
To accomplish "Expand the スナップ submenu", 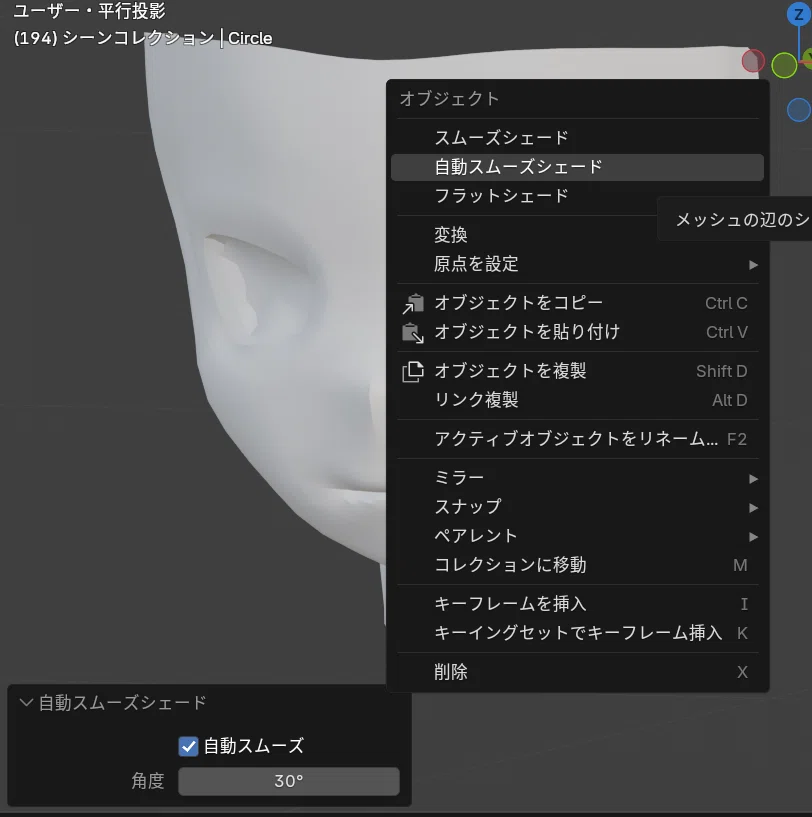I will click(x=577, y=507).
